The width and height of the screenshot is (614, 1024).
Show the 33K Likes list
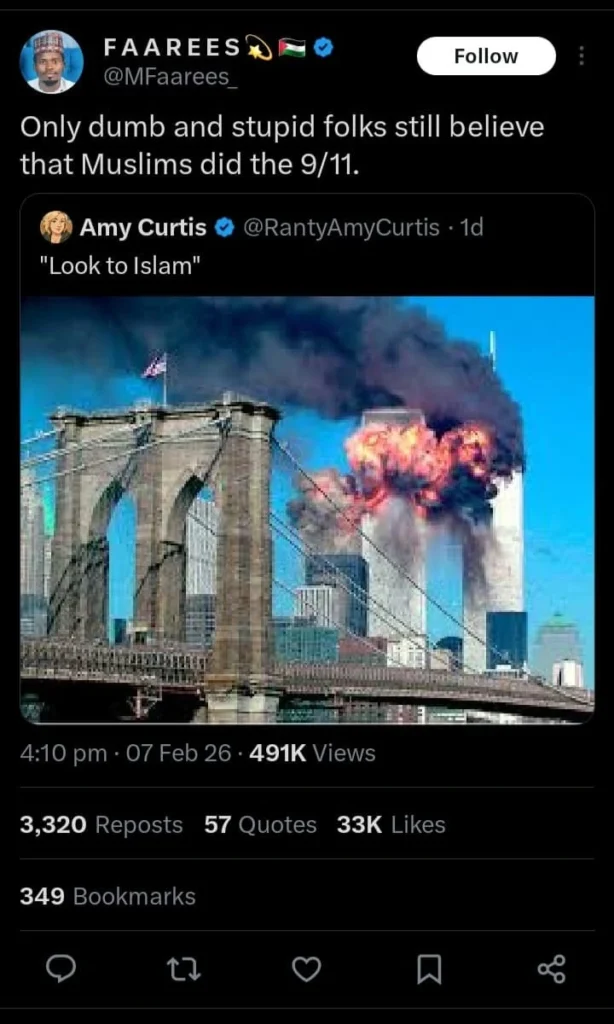tap(391, 825)
